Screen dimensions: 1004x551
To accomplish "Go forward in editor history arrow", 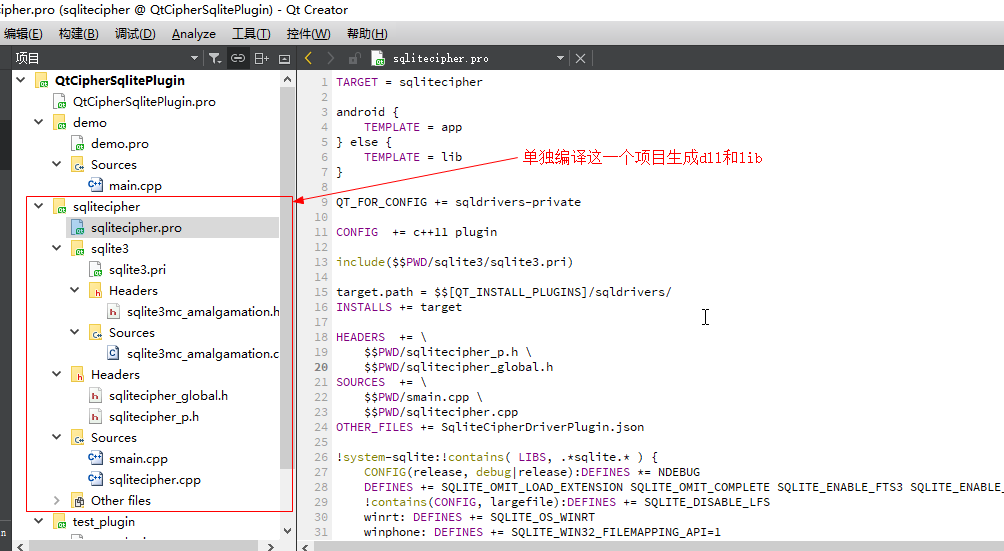I will (330, 58).
